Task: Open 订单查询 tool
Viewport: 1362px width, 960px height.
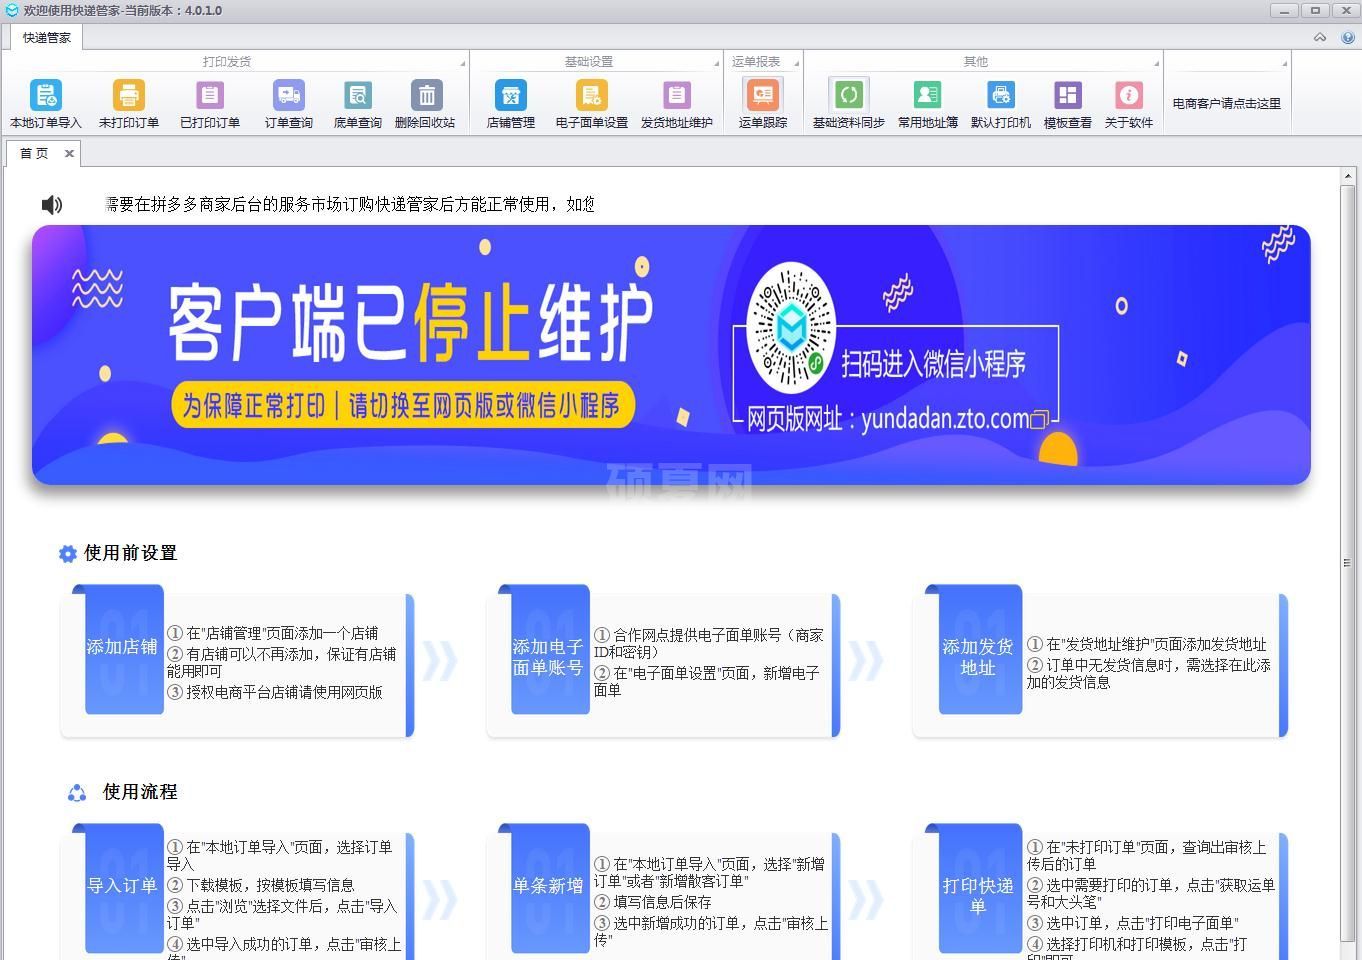Action: pos(289,104)
